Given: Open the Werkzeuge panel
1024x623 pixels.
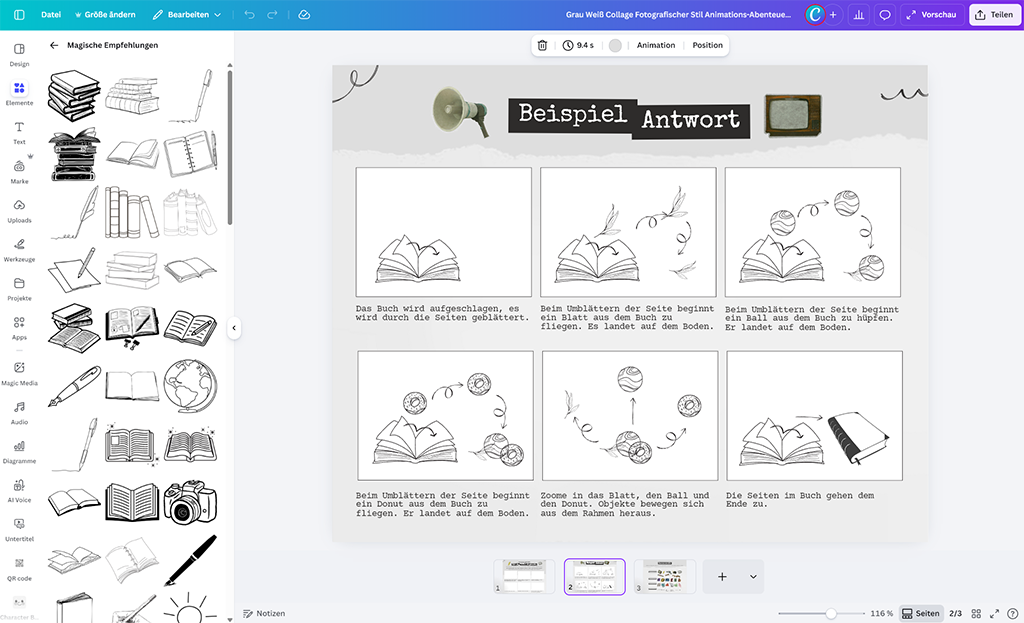Looking at the screenshot, I should (19, 250).
